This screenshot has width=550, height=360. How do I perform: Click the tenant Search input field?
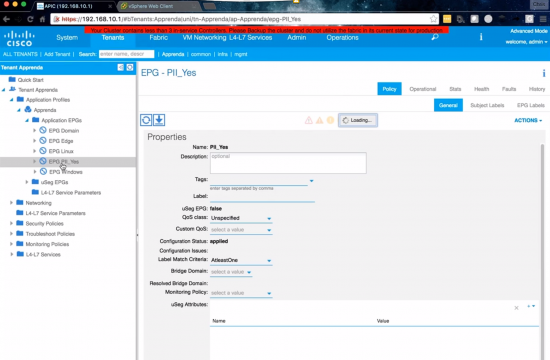(126, 54)
